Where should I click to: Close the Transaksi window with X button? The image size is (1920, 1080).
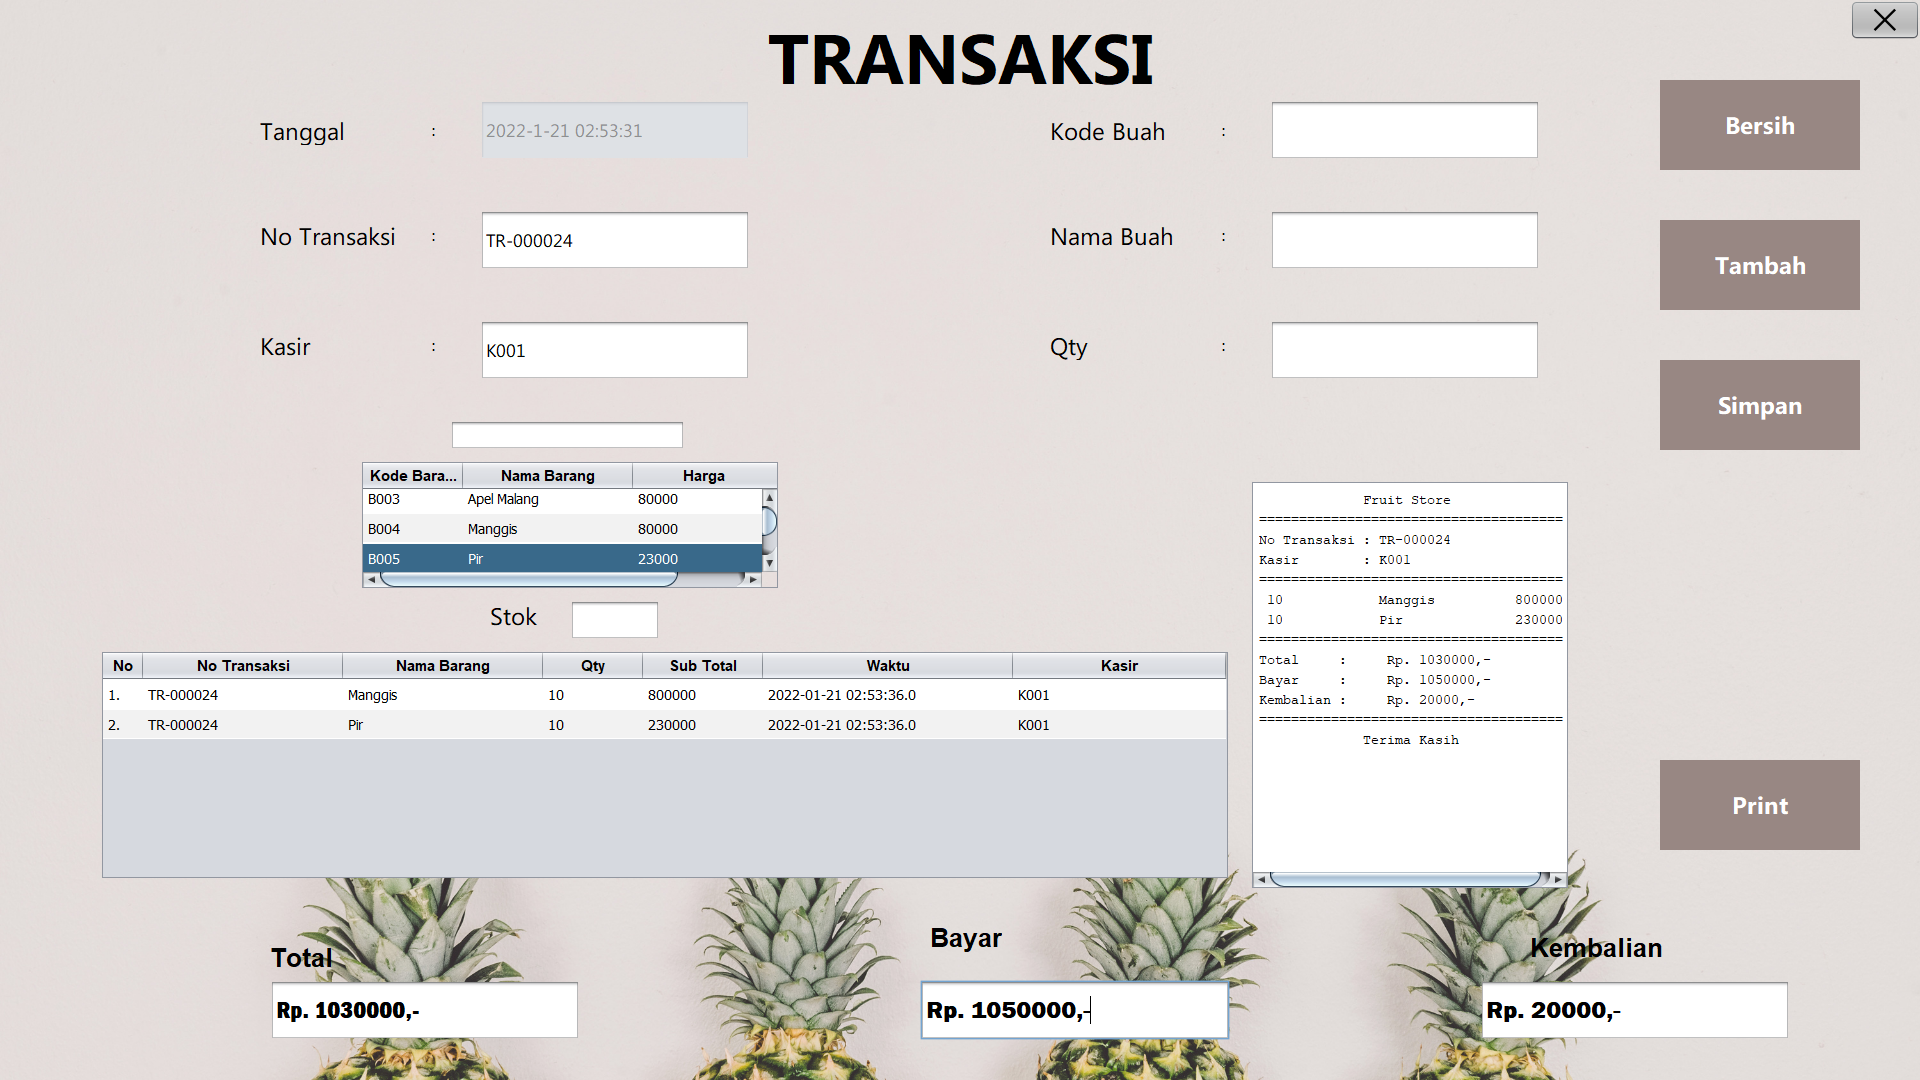coord(1884,20)
